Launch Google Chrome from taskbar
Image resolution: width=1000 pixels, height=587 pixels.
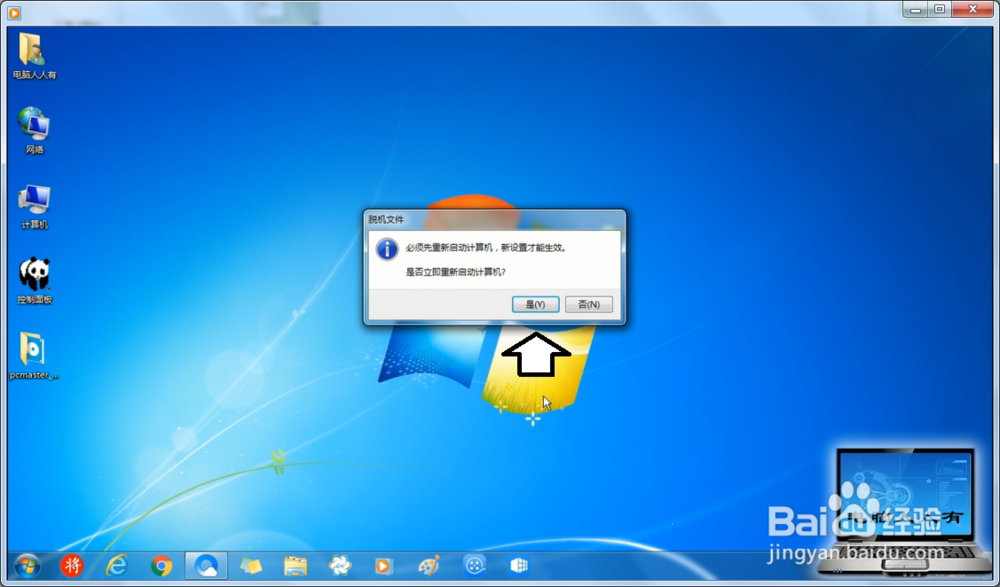pos(161,566)
